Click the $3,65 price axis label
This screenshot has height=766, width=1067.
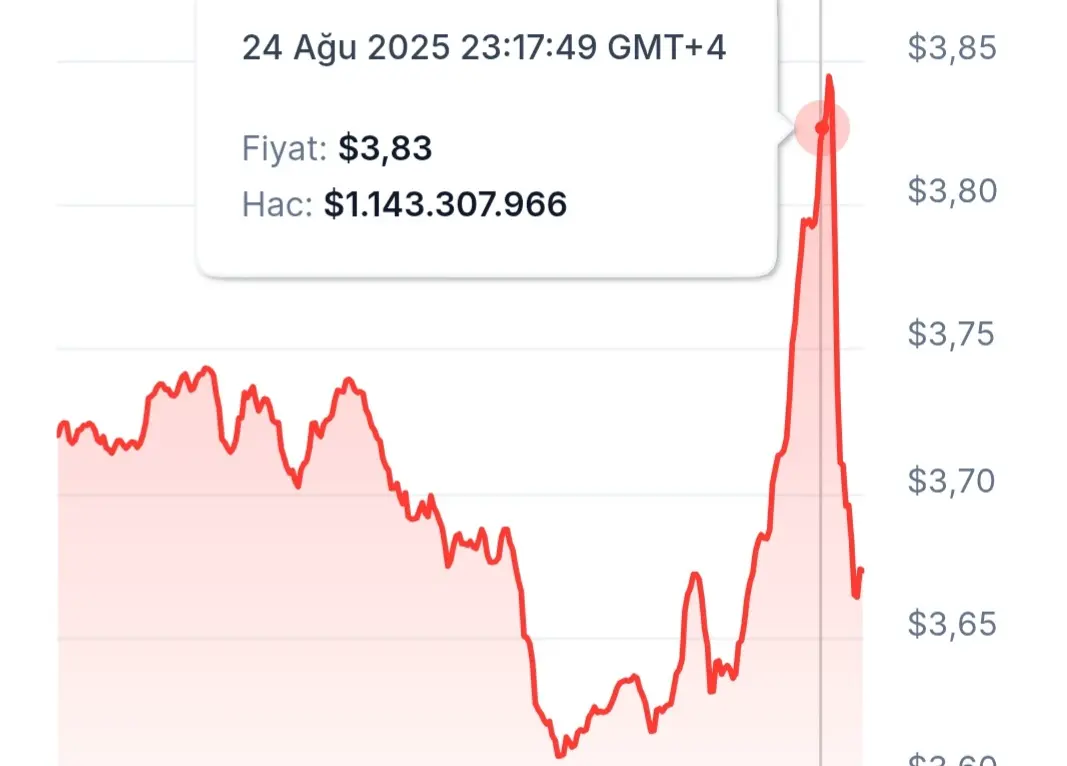951,623
